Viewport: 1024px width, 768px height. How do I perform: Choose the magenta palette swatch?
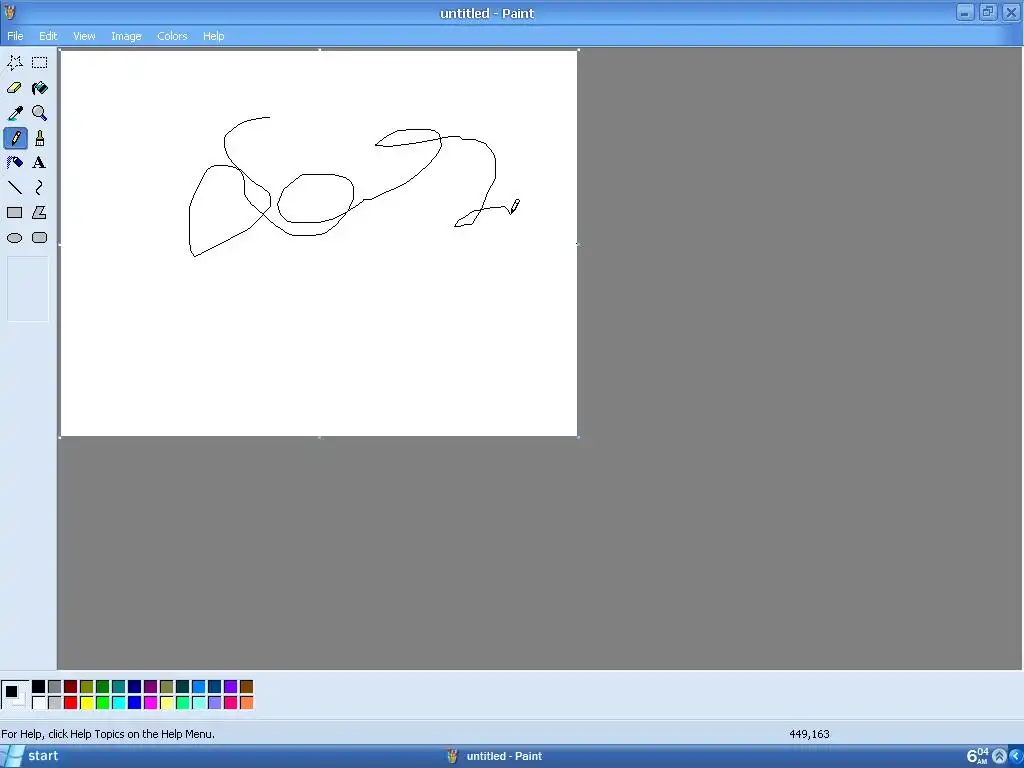[x=150, y=703]
